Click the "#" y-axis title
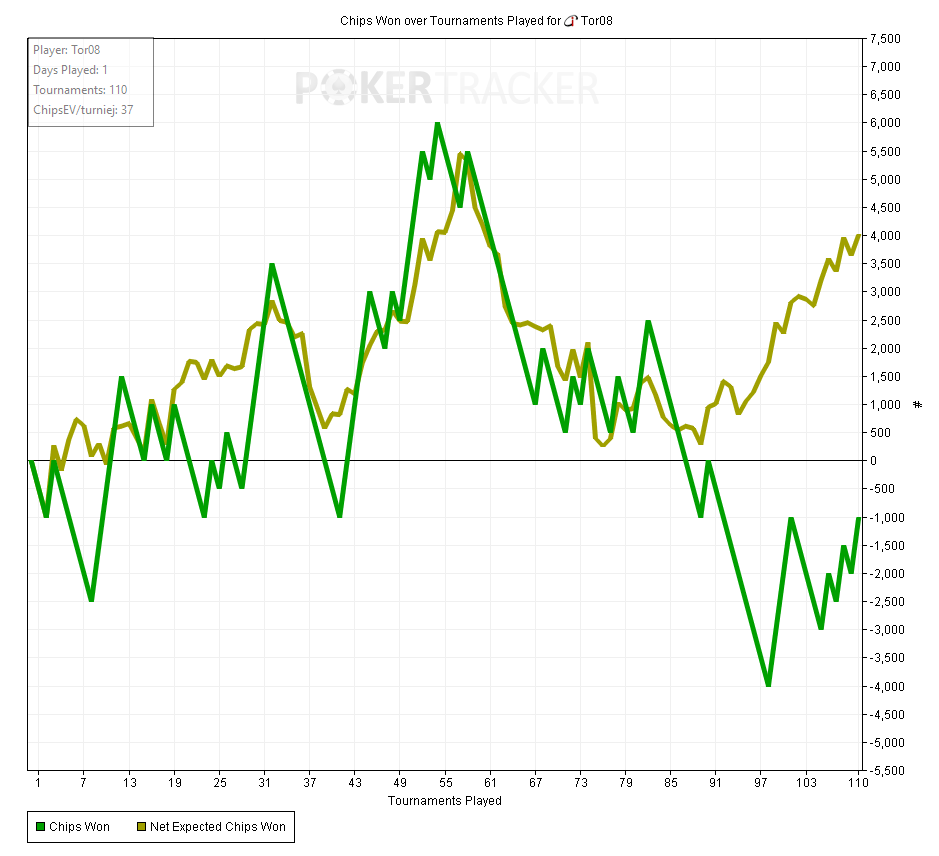 pos(917,406)
